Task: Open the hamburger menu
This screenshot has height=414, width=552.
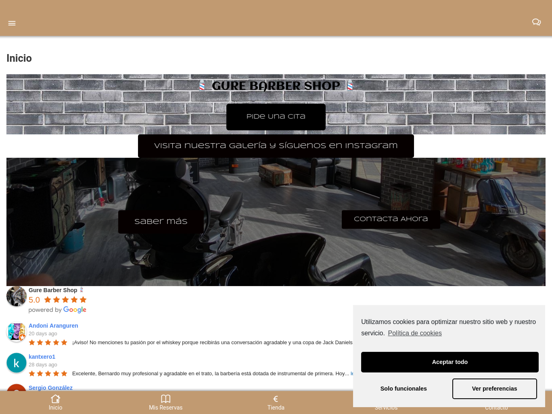Action: click(12, 23)
